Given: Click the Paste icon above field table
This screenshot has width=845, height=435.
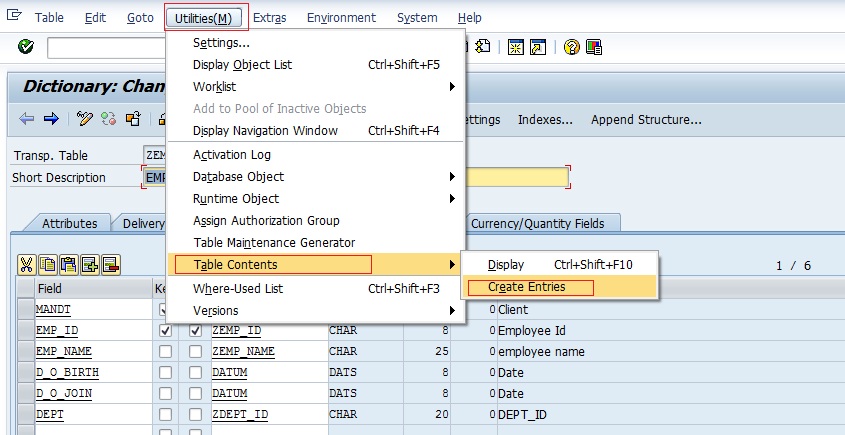Looking at the screenshot, I should click(x=69, y=265).
